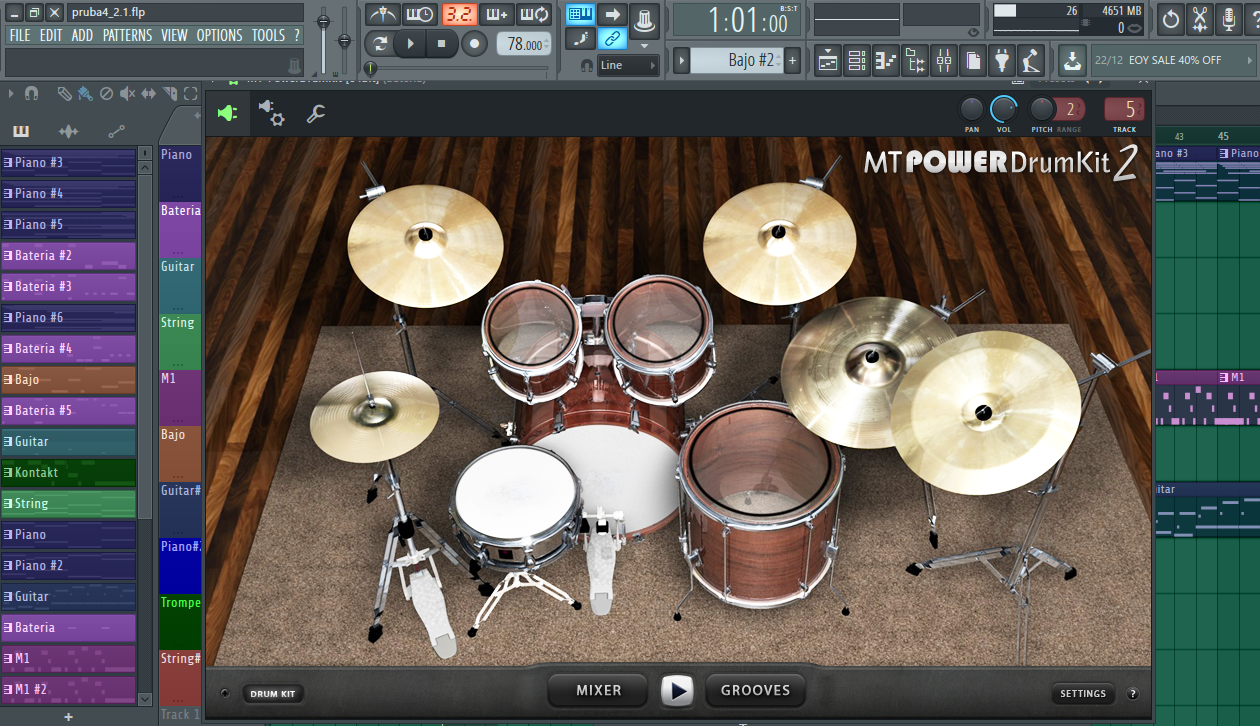This screenshot has width=1260, height=726.
Task: Click the master pitch slider
Action: 345,40
